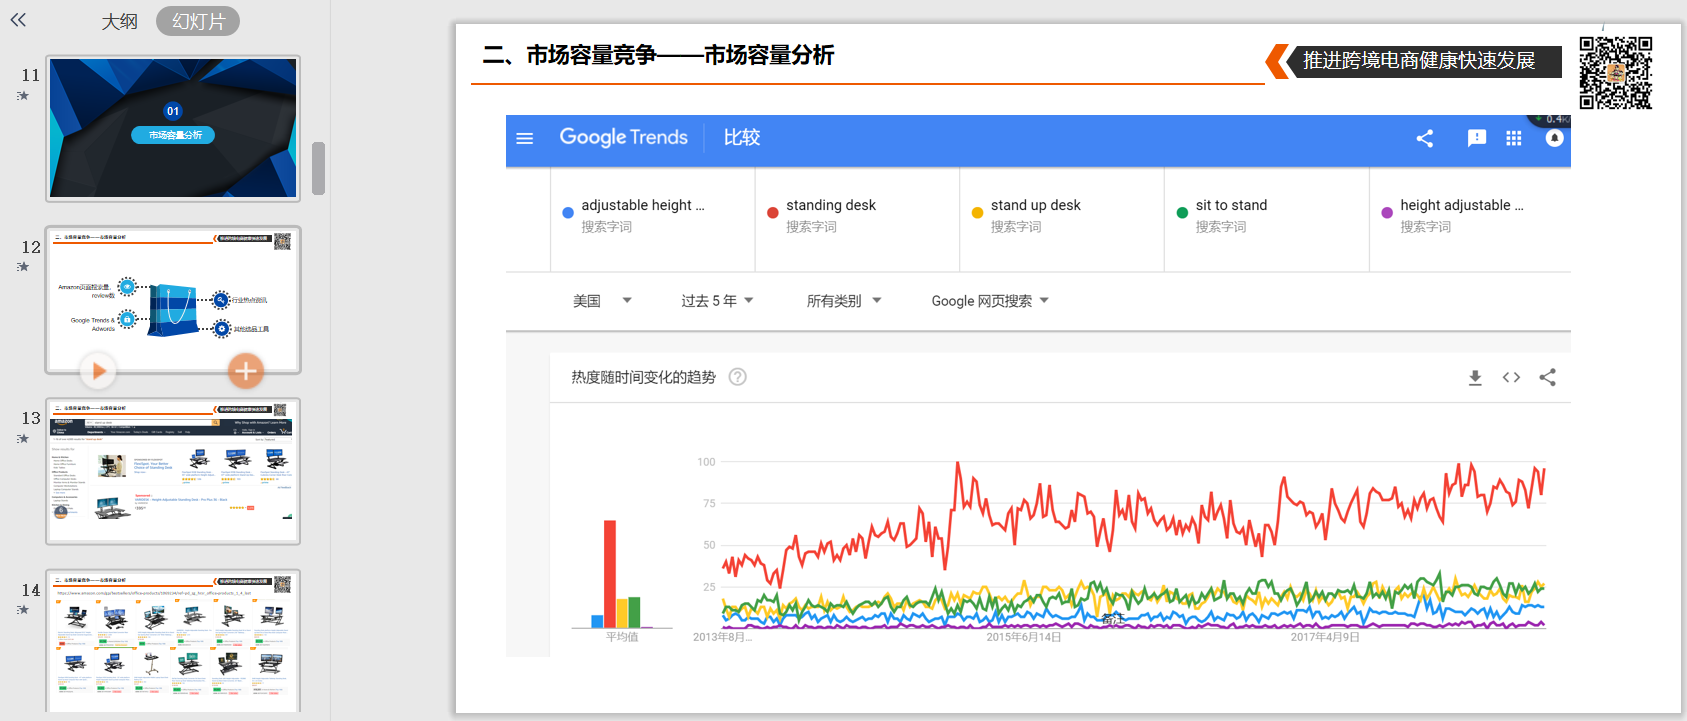Click the share icon in Trends header
The image size is (1687, 721).
click(x=1425, y=138)
